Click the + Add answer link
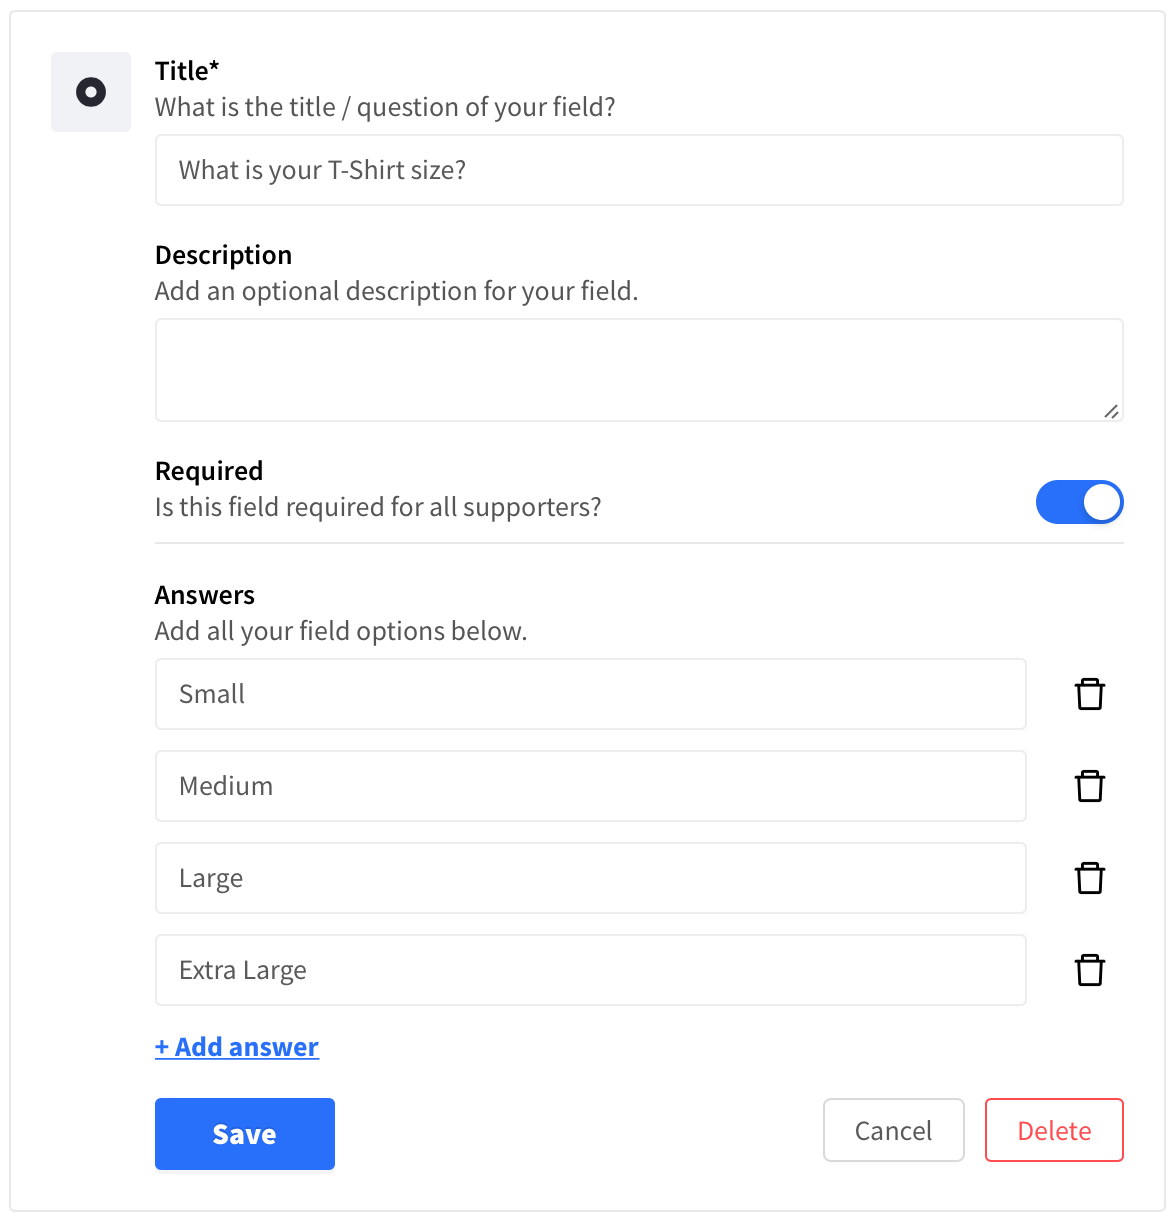The width and height of the screenshot is (1176, 1222). (x=237, y=1047)
